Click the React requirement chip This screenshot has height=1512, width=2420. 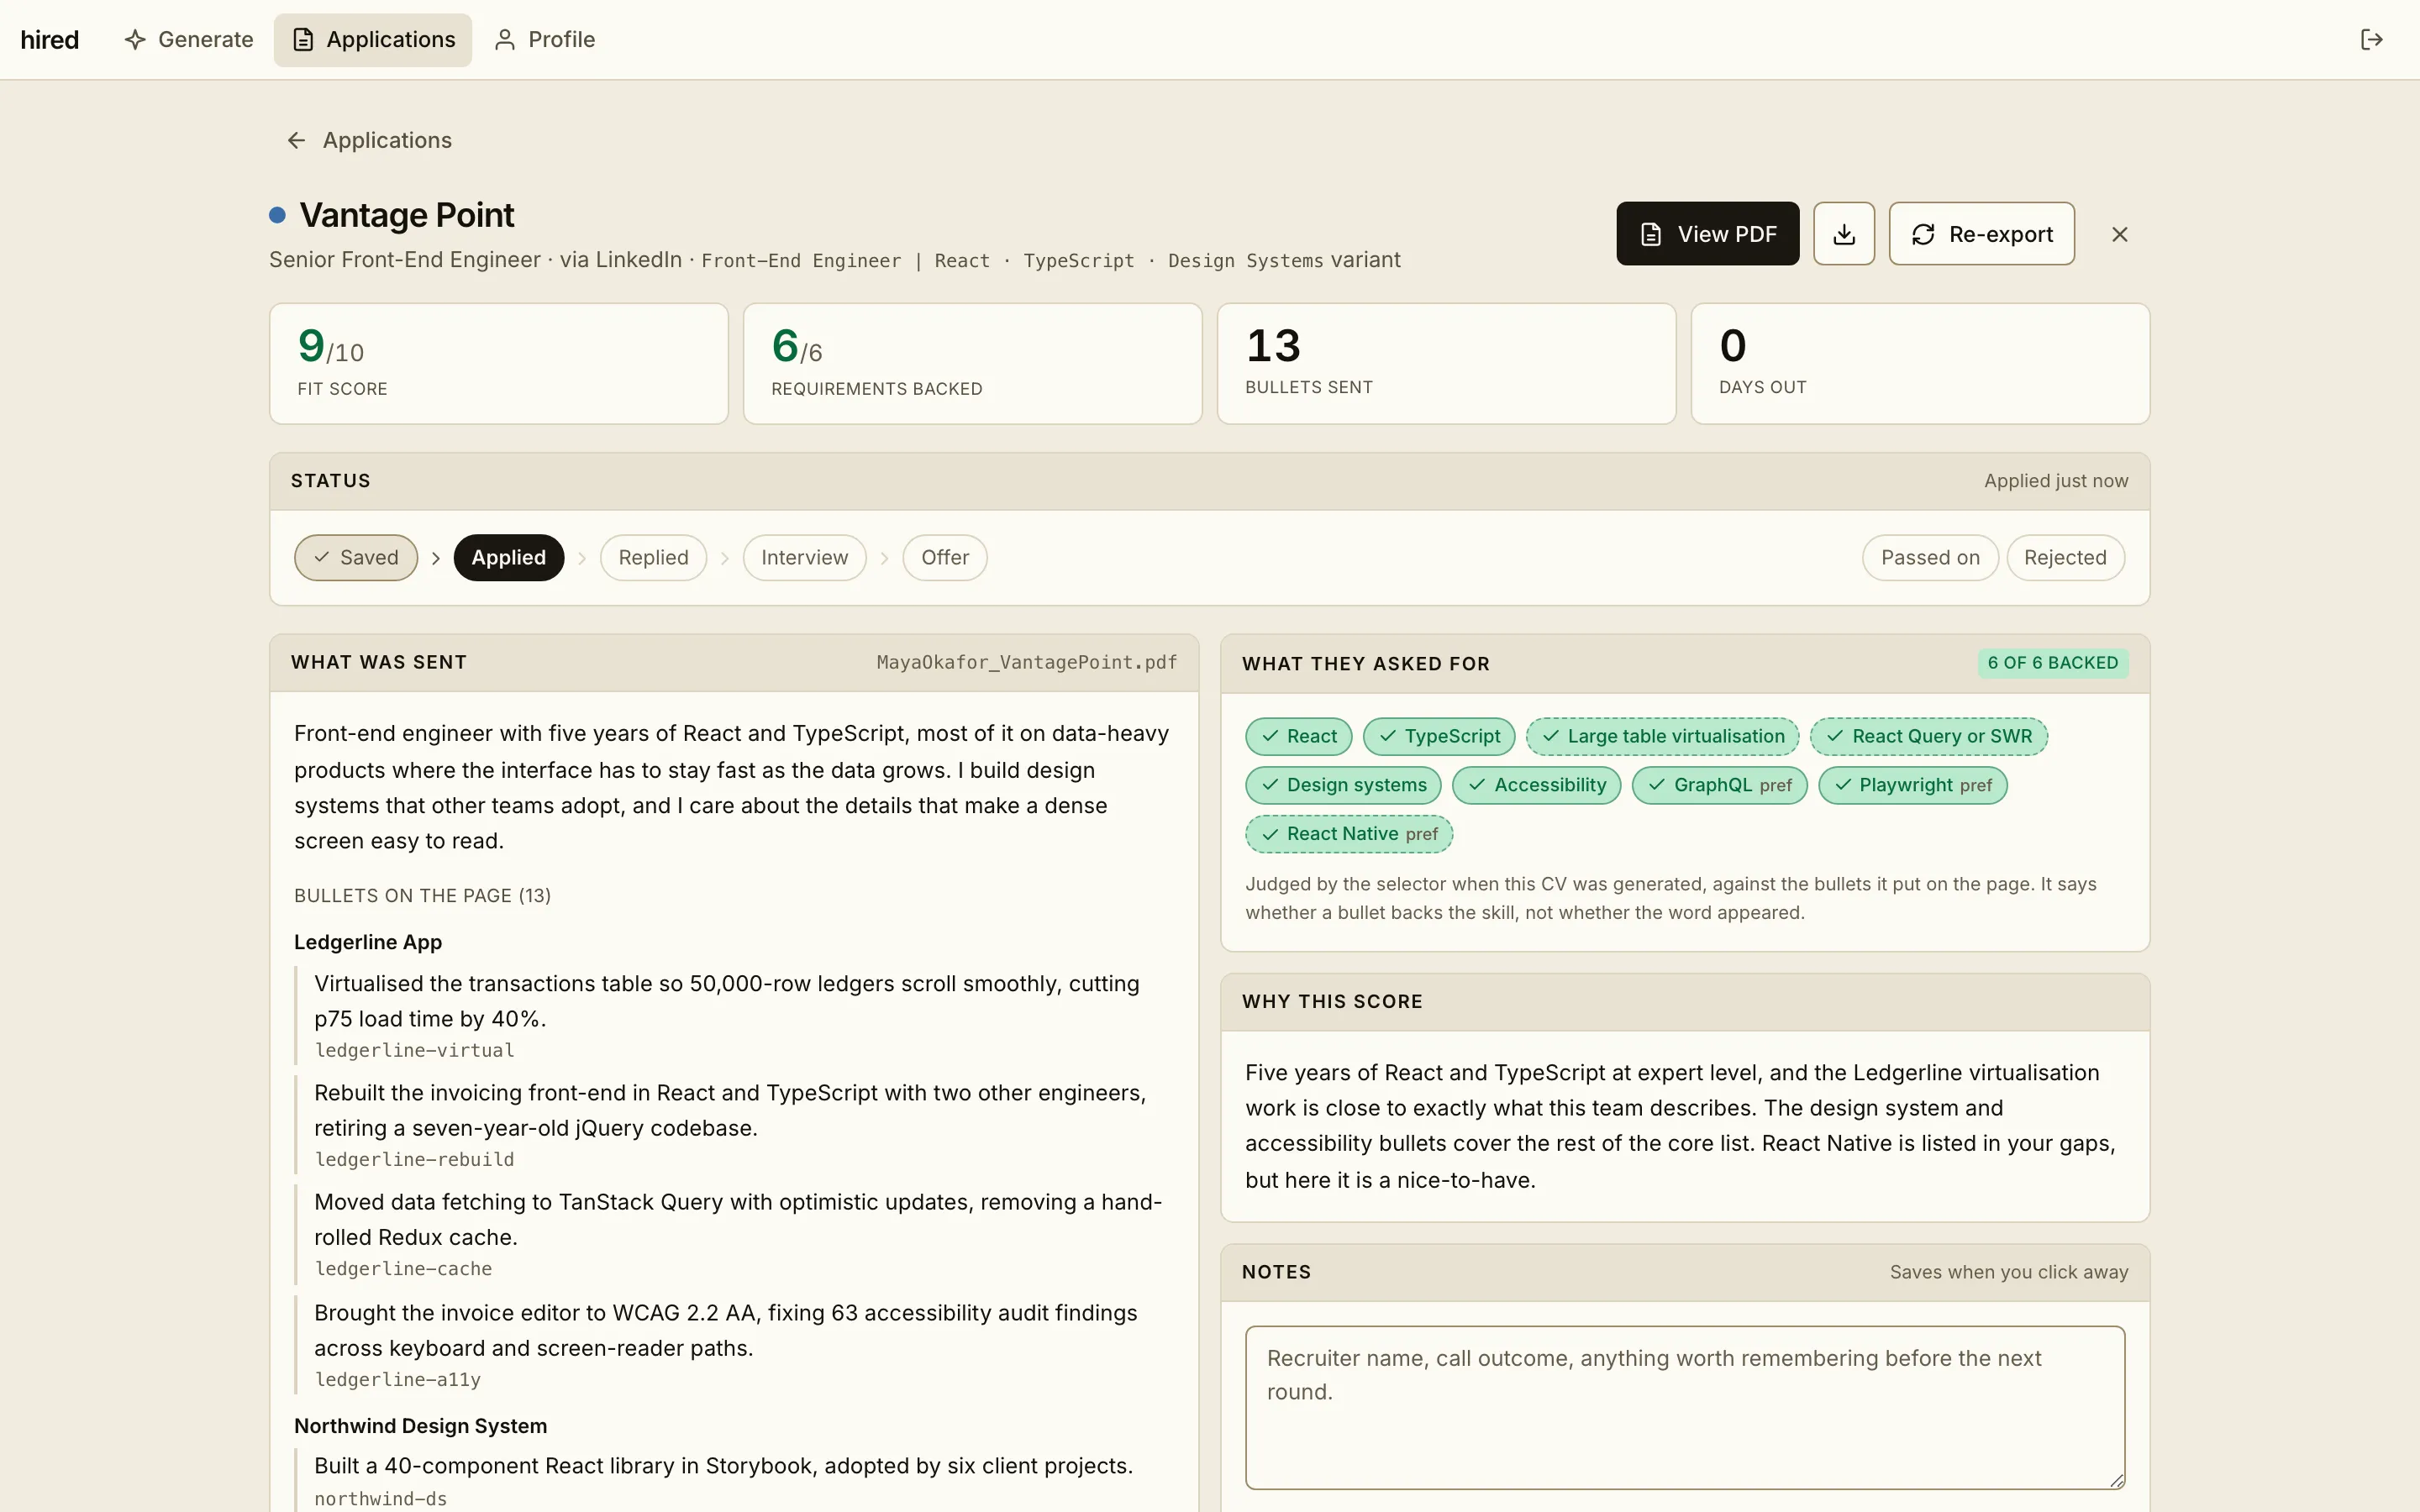[1298, 736]
